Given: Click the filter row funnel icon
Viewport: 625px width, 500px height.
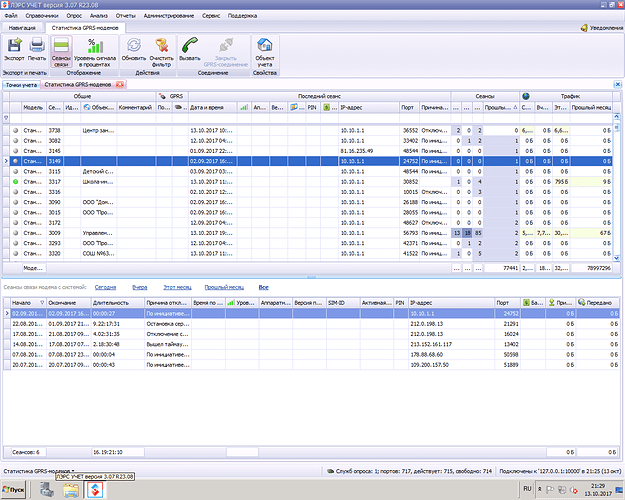Looking at the screenshot, I should pyautogui.click(x=6, y=118).
